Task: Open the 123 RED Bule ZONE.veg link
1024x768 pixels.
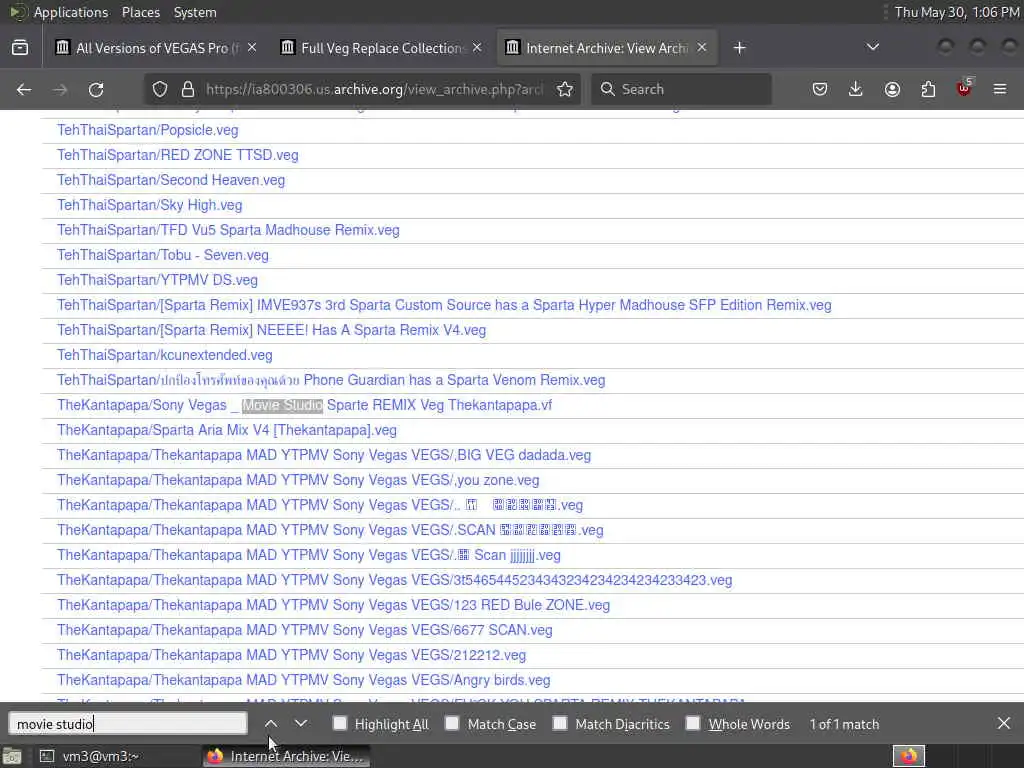Action: [x=333, y=605]
